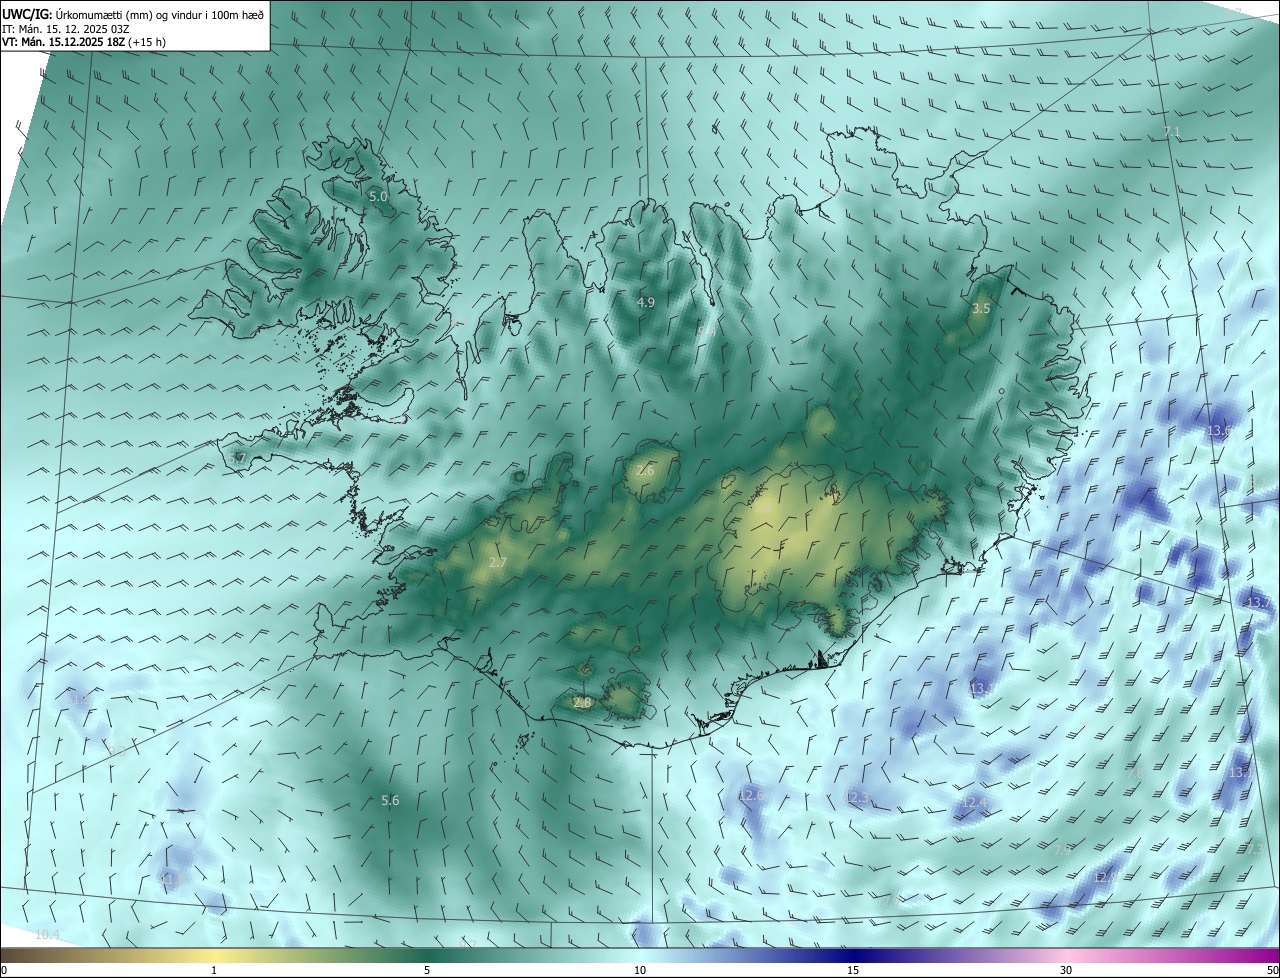Click the 0 tick label on the color scale
Screen dimensions: 1280x978
pos(4,970)
